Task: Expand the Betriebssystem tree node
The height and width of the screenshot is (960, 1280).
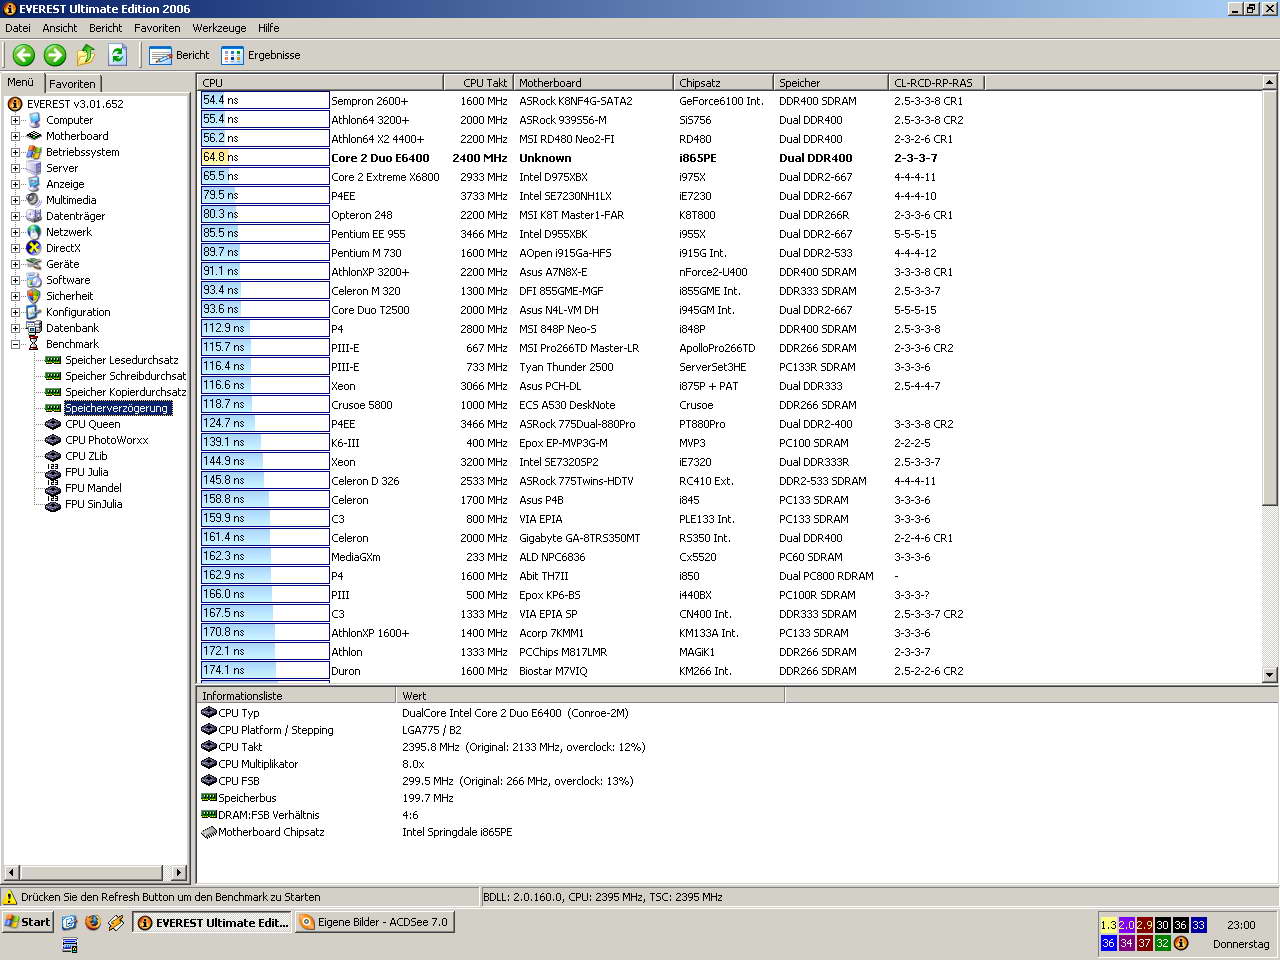Action: (15, 152)
